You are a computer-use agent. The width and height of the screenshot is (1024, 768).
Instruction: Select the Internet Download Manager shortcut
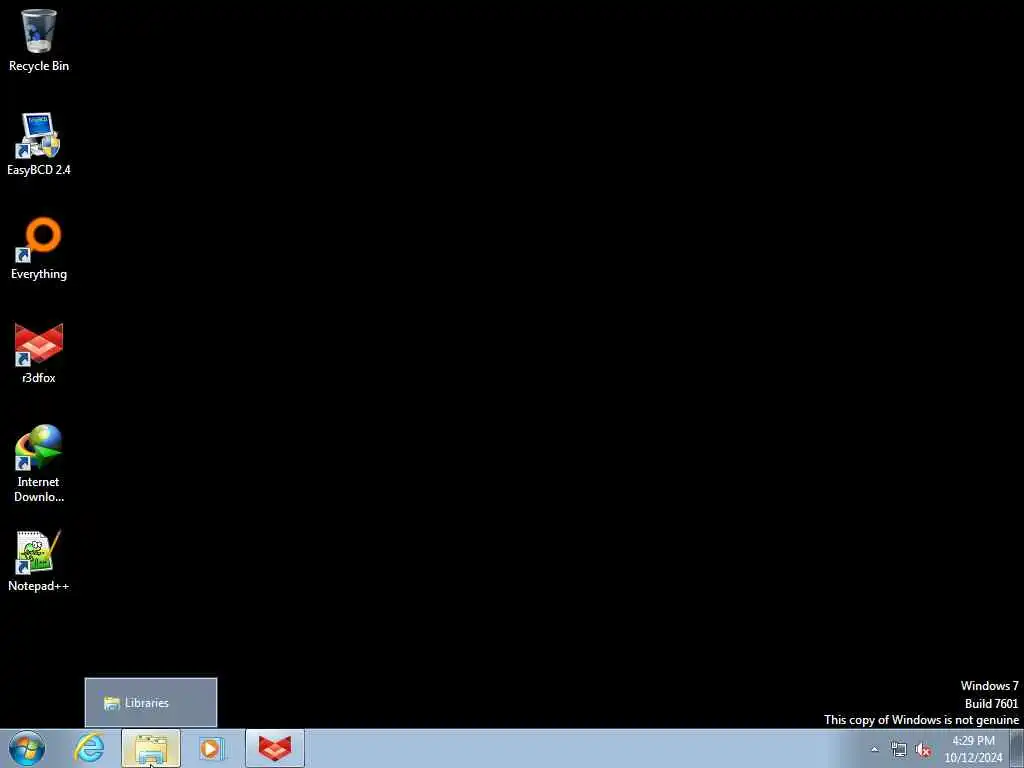pyautogui.click(x=39, y=462)
